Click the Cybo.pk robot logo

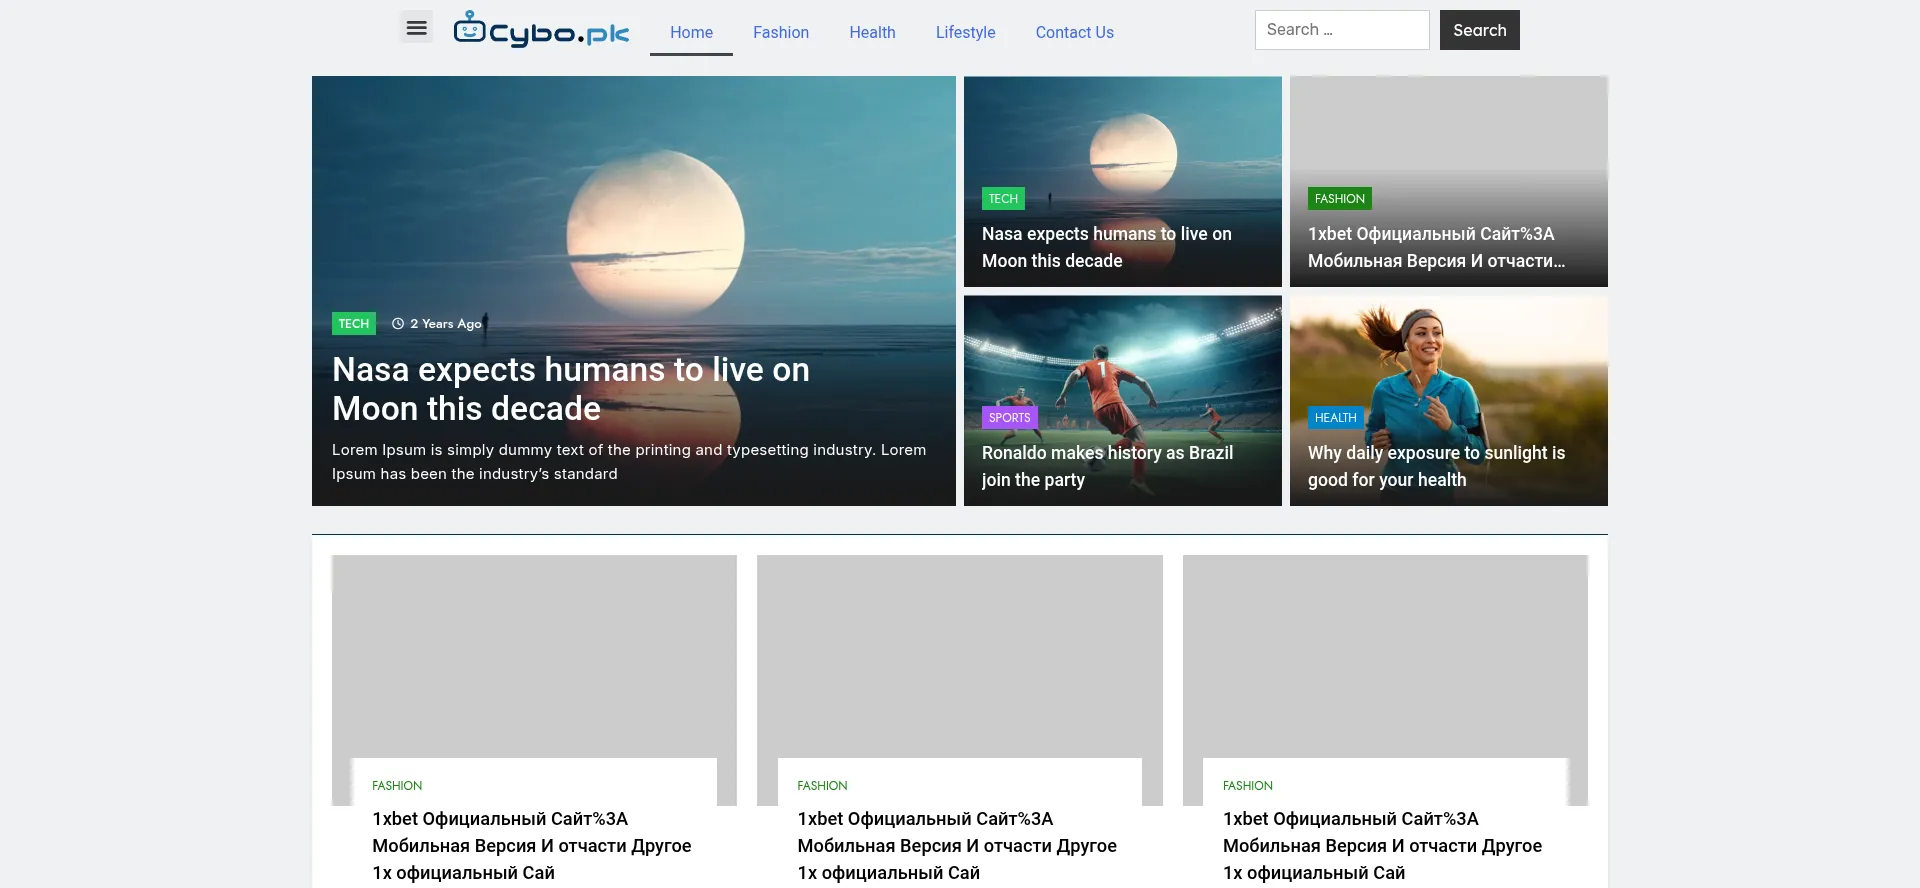(541, 30)
